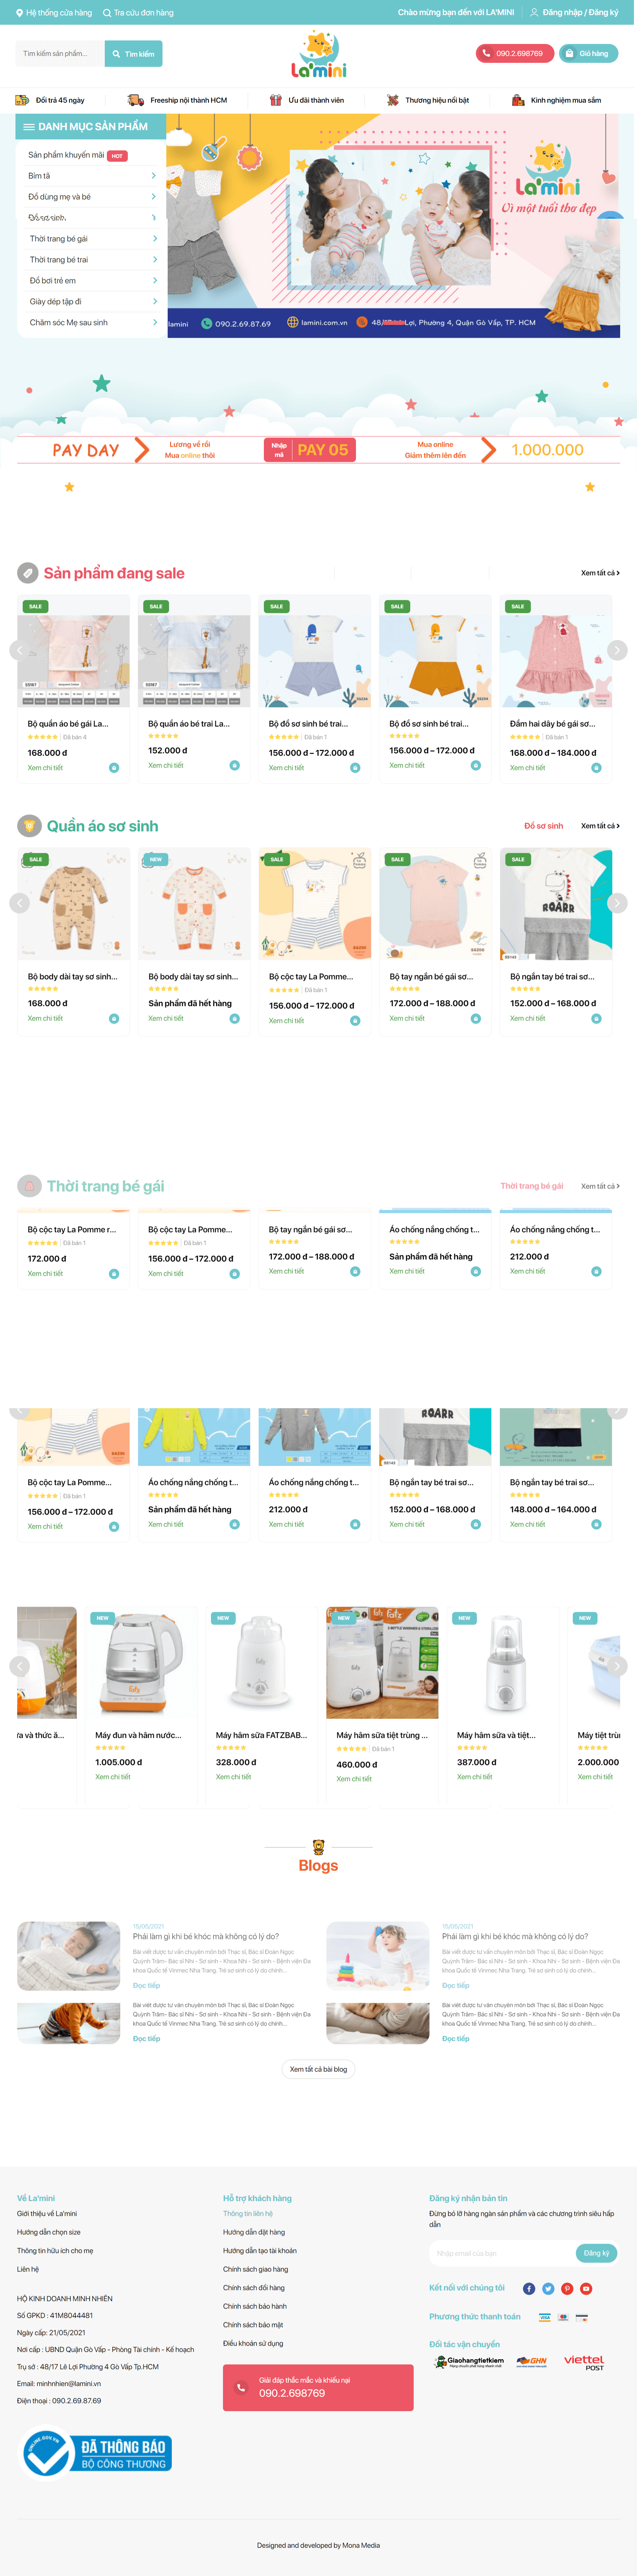
Task: Click the Đổi trả 45 ngày box icon
Action: 22,100
